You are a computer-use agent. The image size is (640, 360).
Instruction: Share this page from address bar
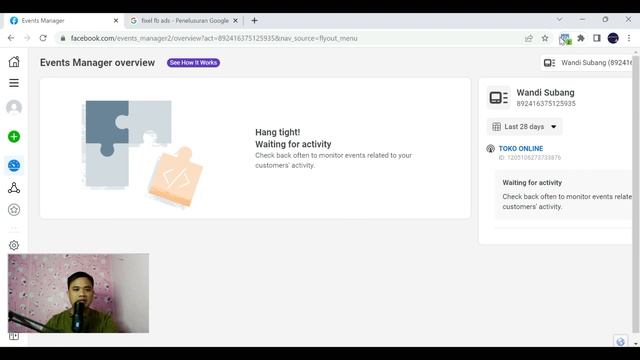point(529,38)
